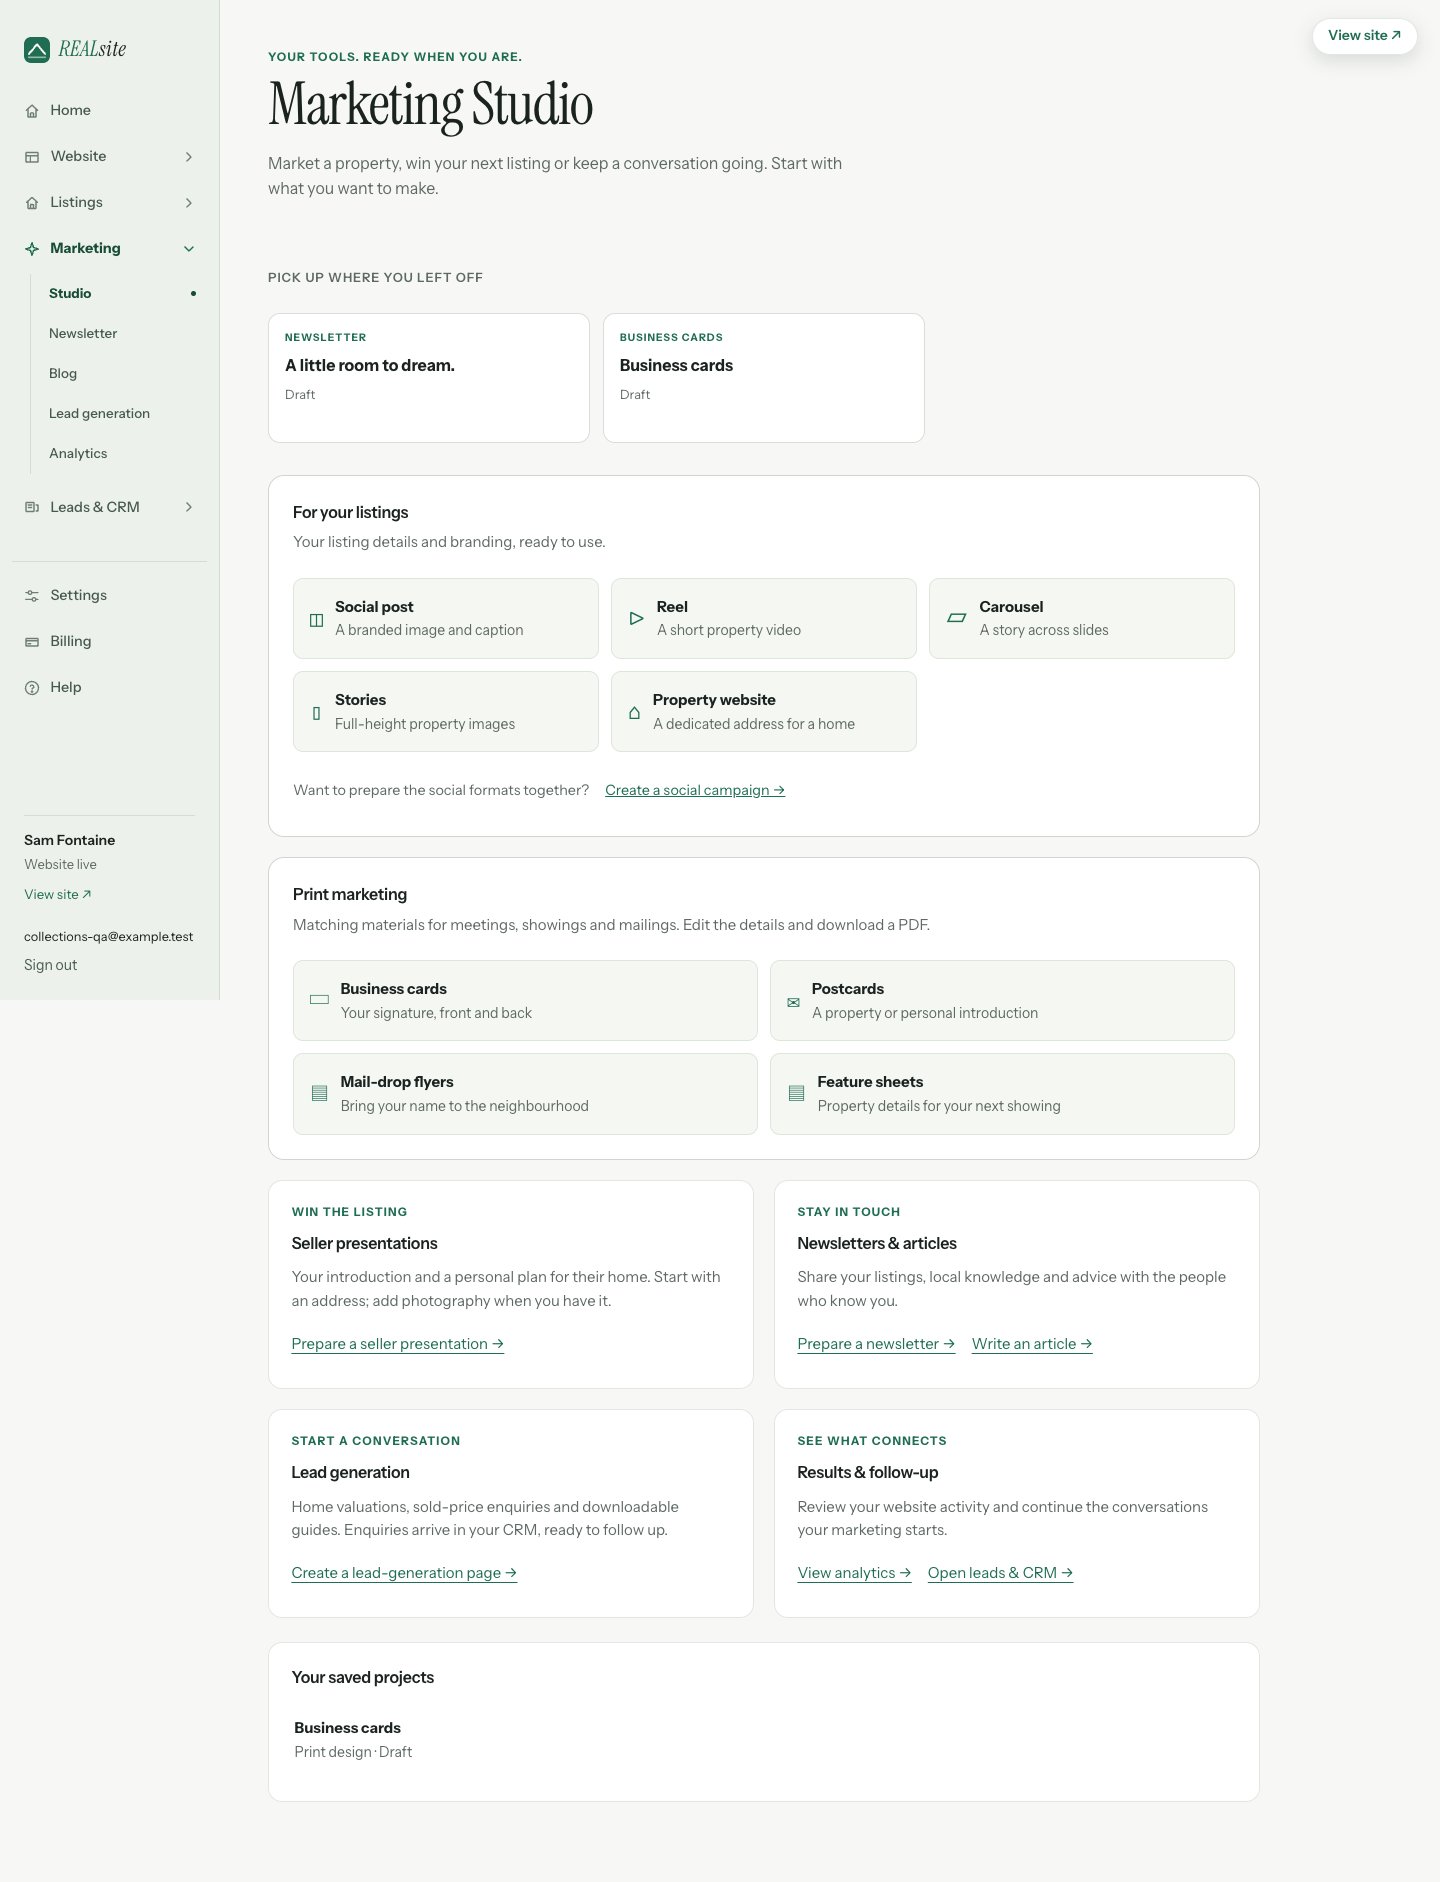This screenshot has width=1440, height=1882.
Task: Click the Social post tile icon
Action: click(x=316, y=620)
